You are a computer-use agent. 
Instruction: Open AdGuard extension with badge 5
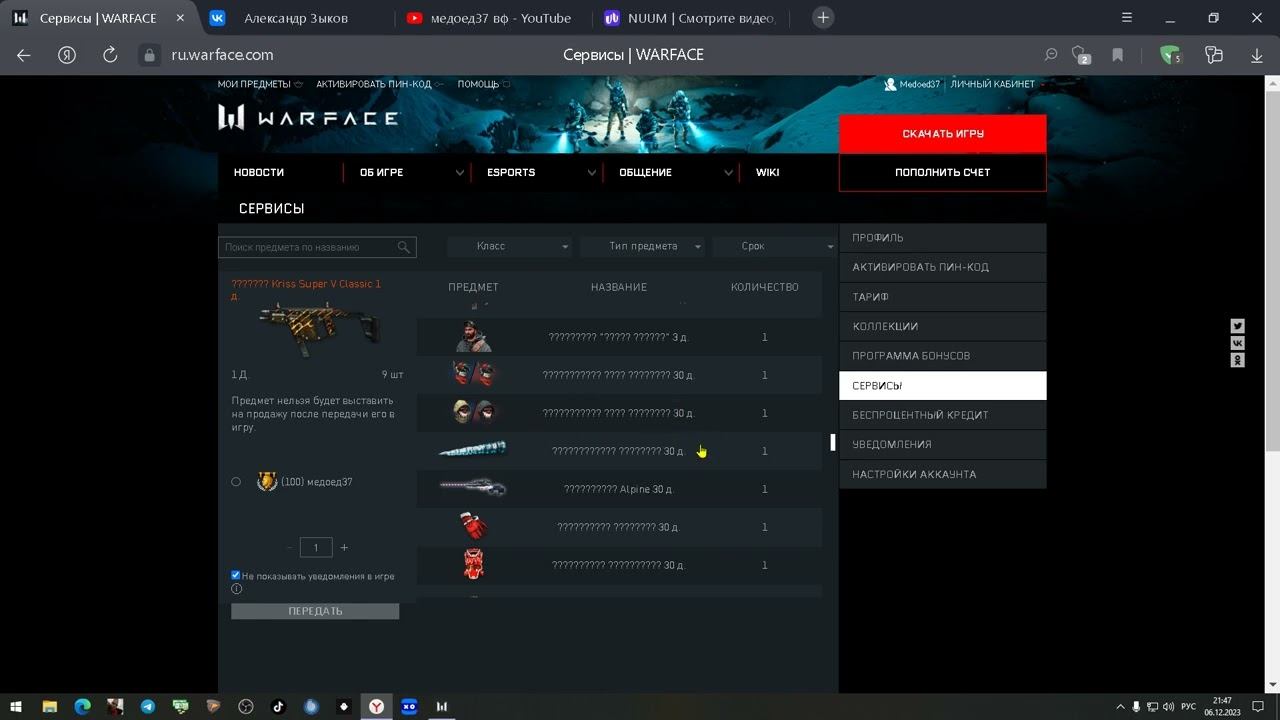tap(1170, 55)
